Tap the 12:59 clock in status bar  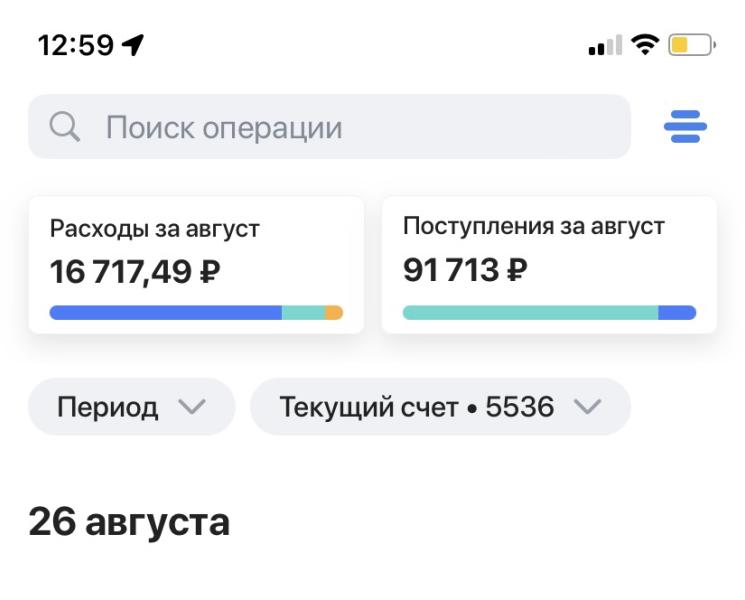[x=76, y=45]
